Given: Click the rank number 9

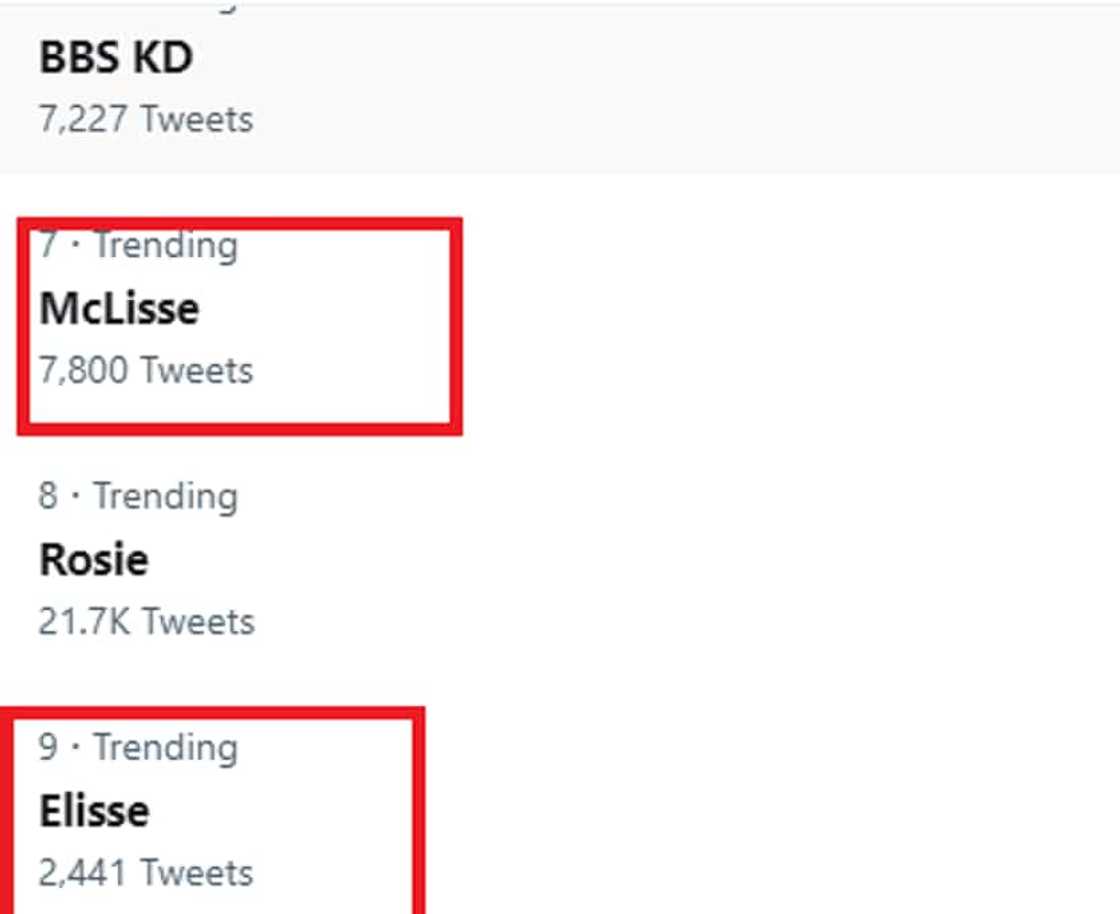Looking at the screenshot, I should [x=48, y=748].
